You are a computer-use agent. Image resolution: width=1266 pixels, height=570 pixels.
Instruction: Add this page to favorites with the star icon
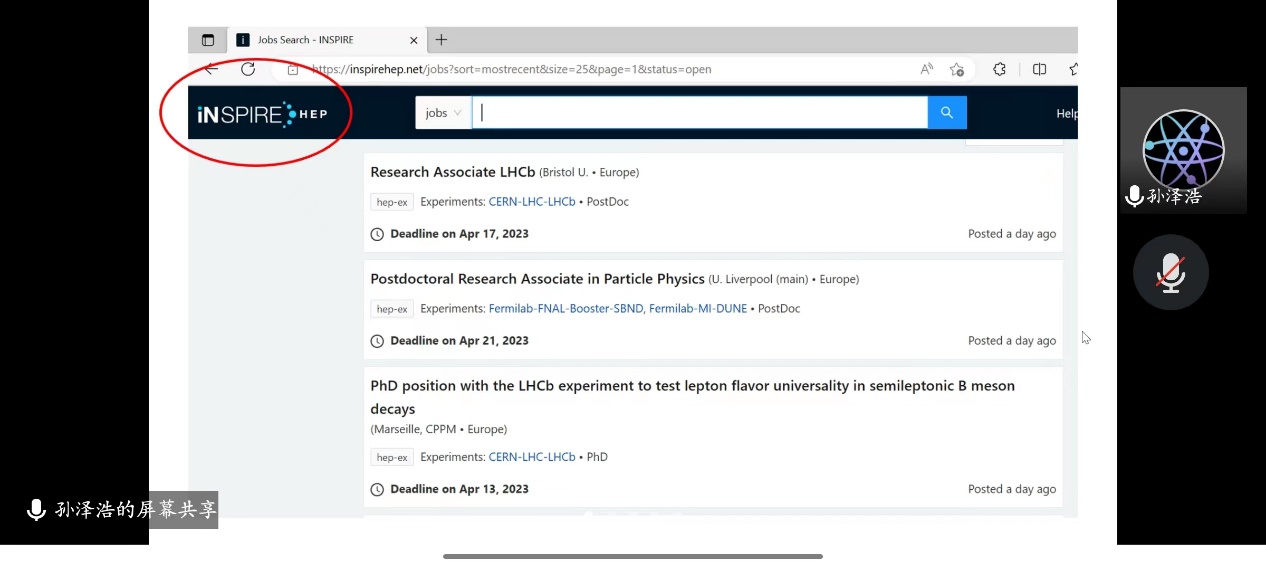tap(957, 69)
